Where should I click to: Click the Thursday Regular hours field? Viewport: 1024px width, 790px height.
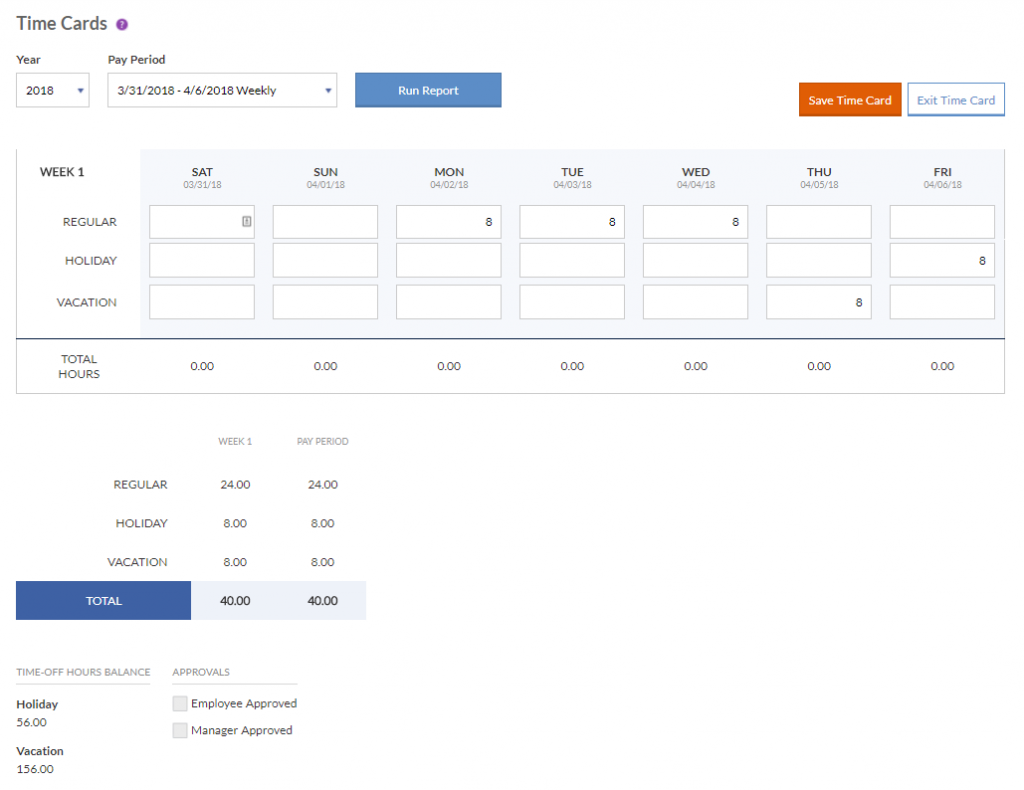click(818, 222)
